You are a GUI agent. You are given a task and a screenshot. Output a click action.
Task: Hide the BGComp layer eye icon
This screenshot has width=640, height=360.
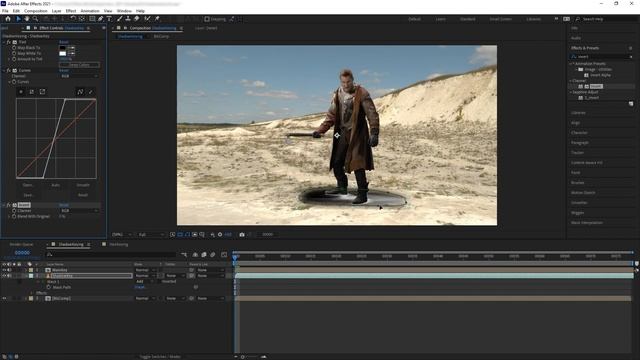pos(4,298)
